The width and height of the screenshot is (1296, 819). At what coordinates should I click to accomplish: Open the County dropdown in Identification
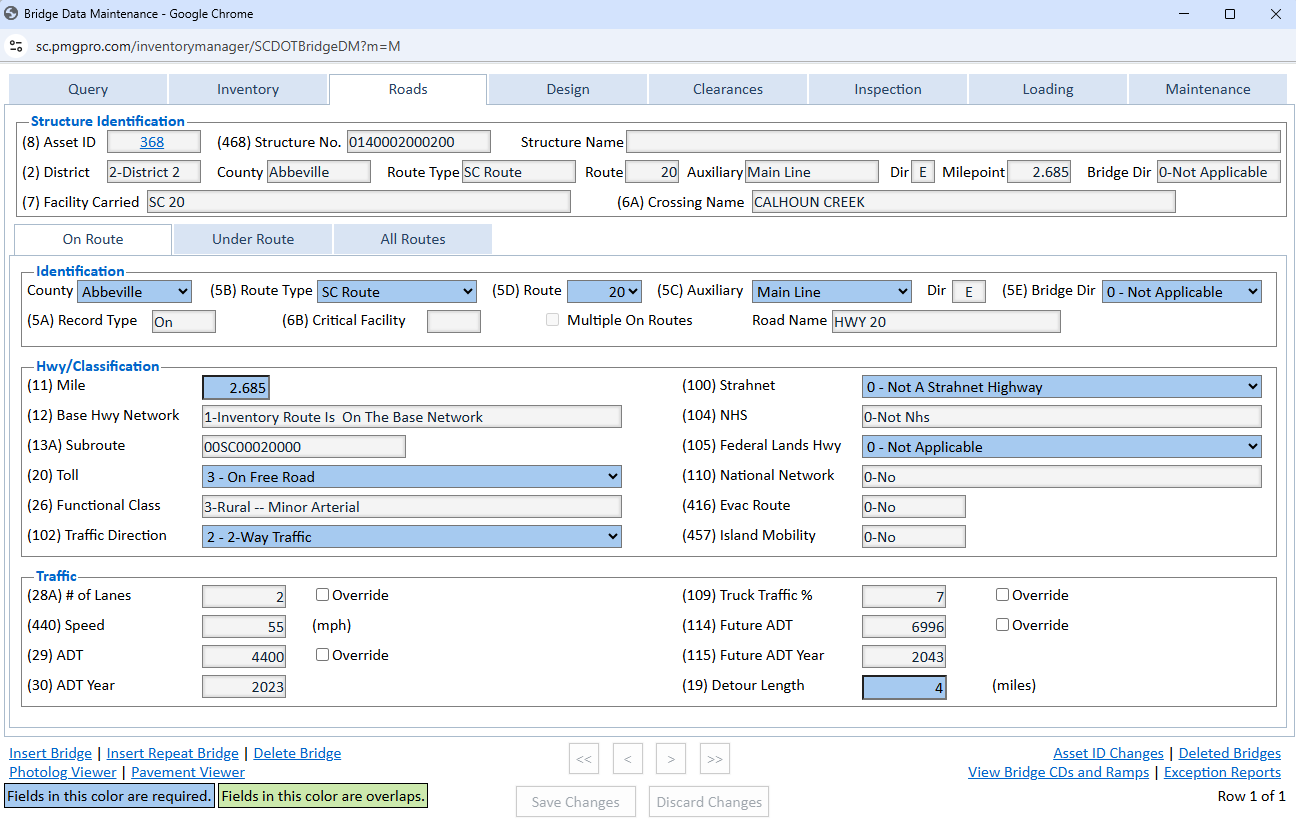tap(135, 292)
